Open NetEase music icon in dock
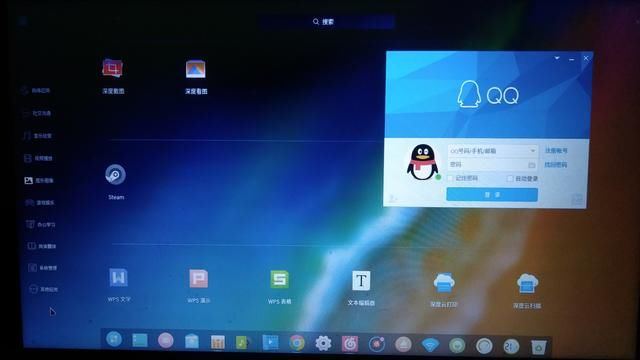The image size is (640, 360). click(350, 344)
